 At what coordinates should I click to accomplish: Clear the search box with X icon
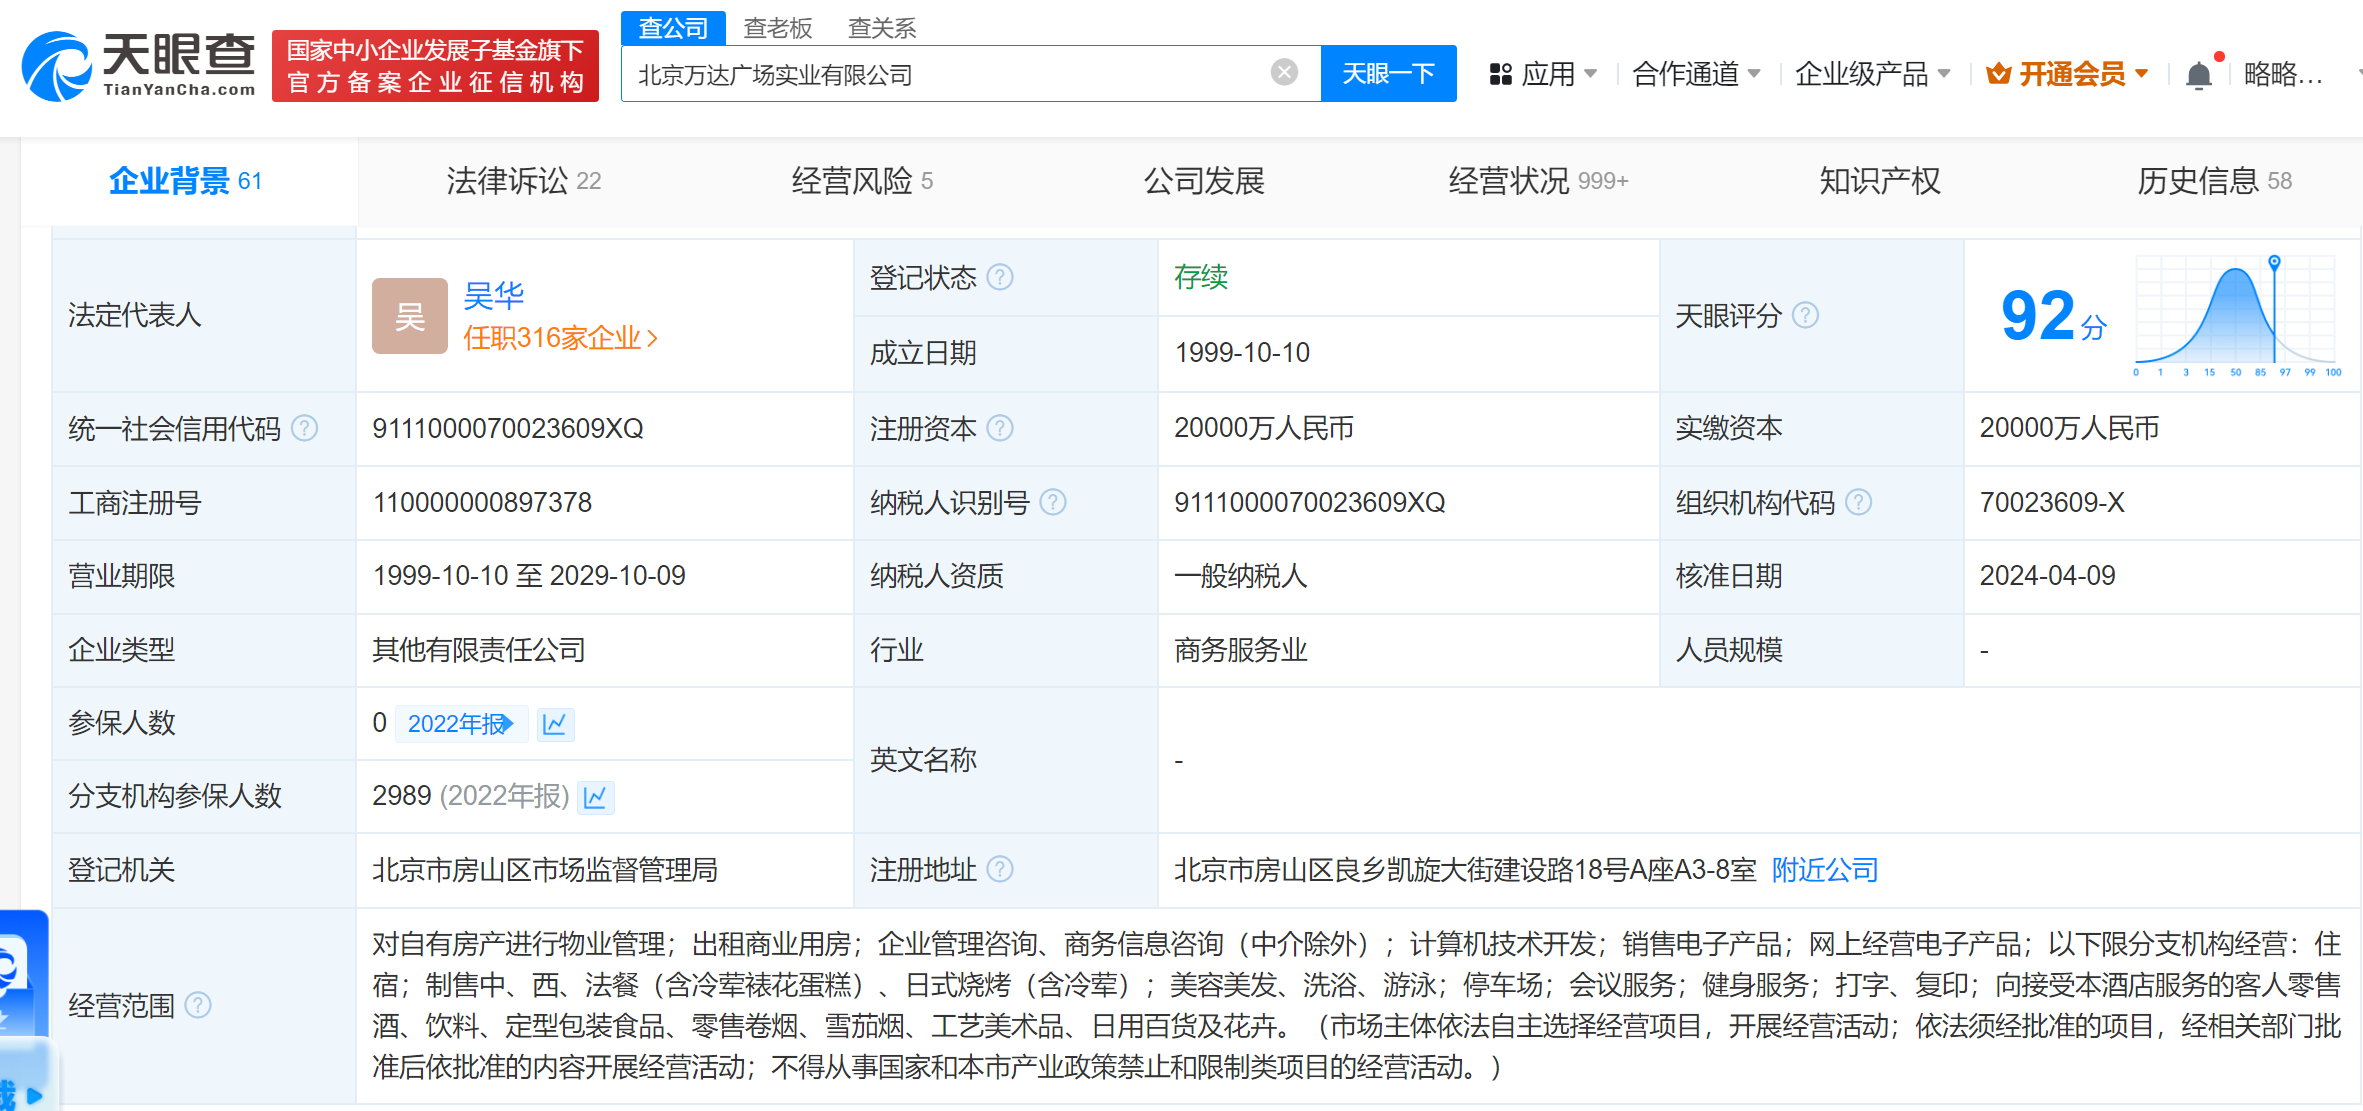point(1284,72)
